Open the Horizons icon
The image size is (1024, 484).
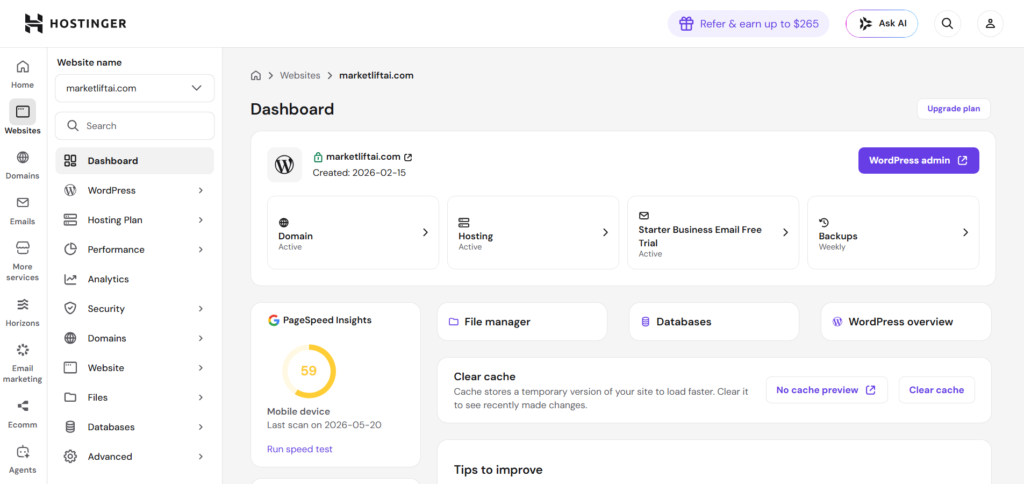tap(22, 304)
